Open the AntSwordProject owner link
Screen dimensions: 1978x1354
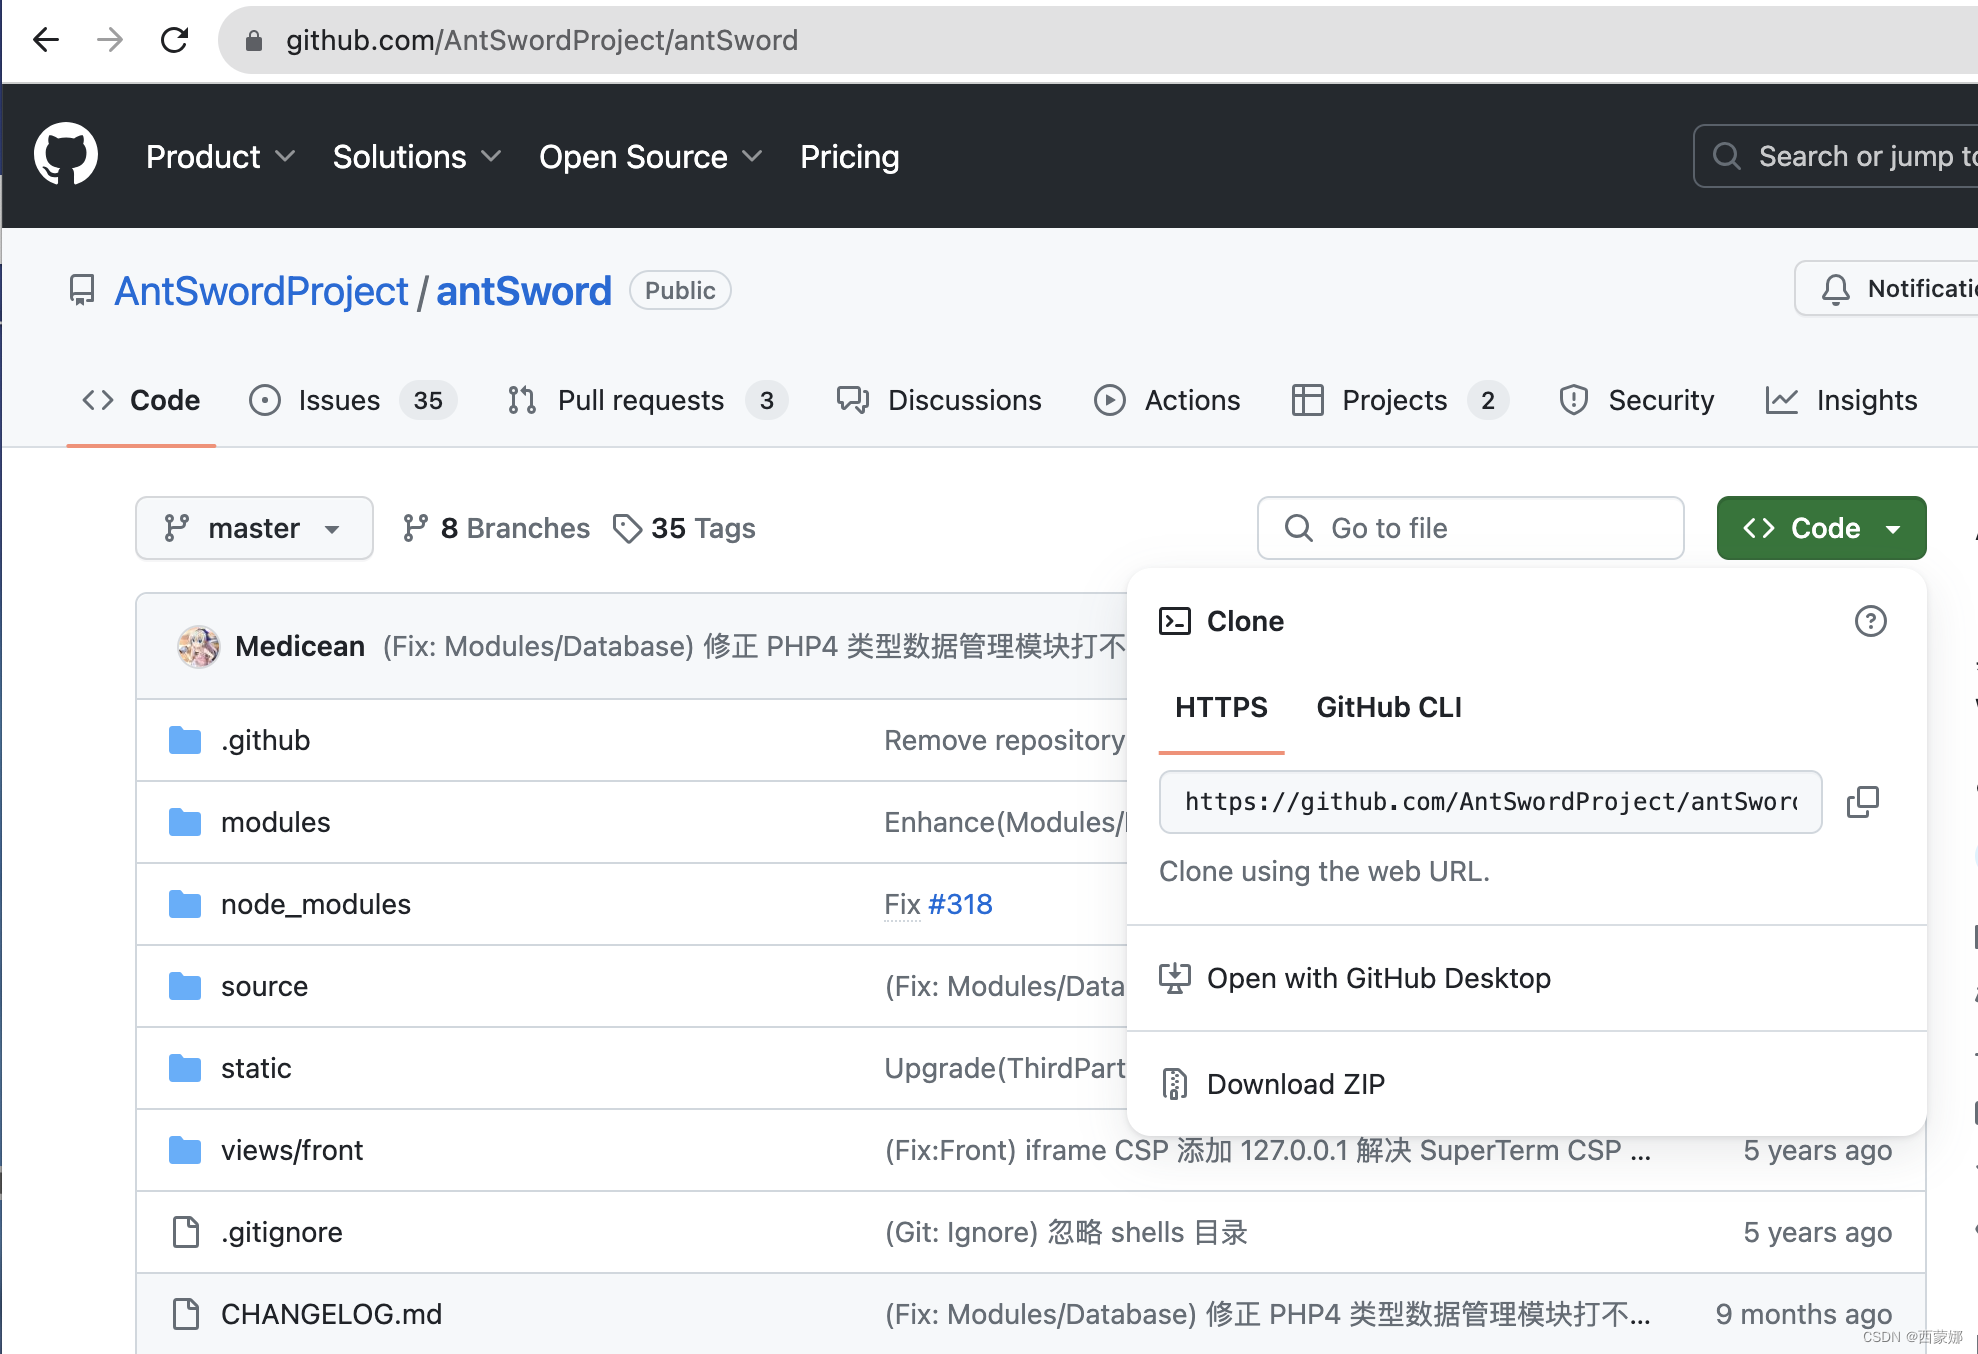click(x=261, y=291)
